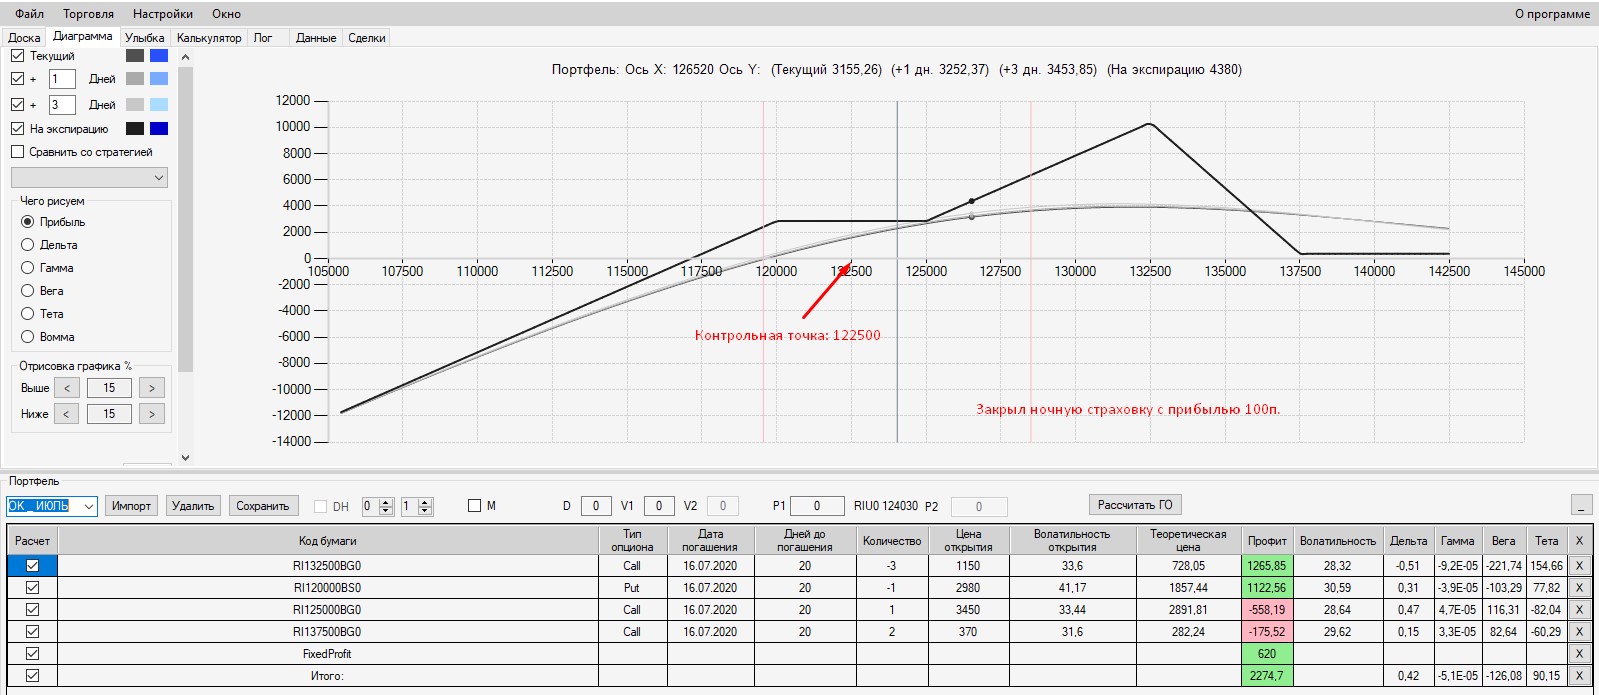The width and height of the screenshot is (1599, 695).
Task: Click the P1 value input field
Action: click(817, 506)
